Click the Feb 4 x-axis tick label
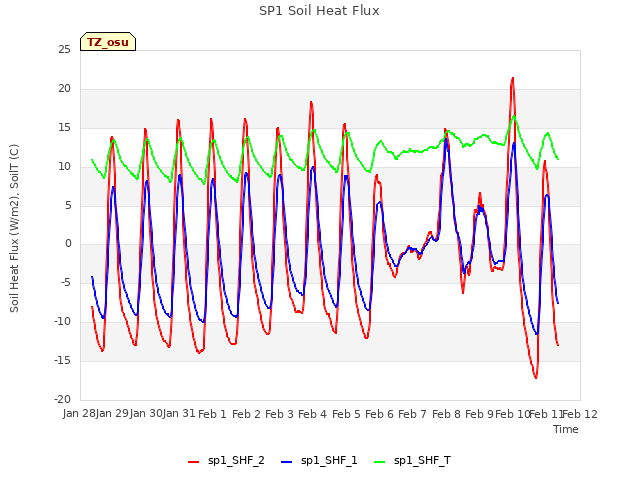Viewport: 640px width, 480px height. click(x=313, y=414)
